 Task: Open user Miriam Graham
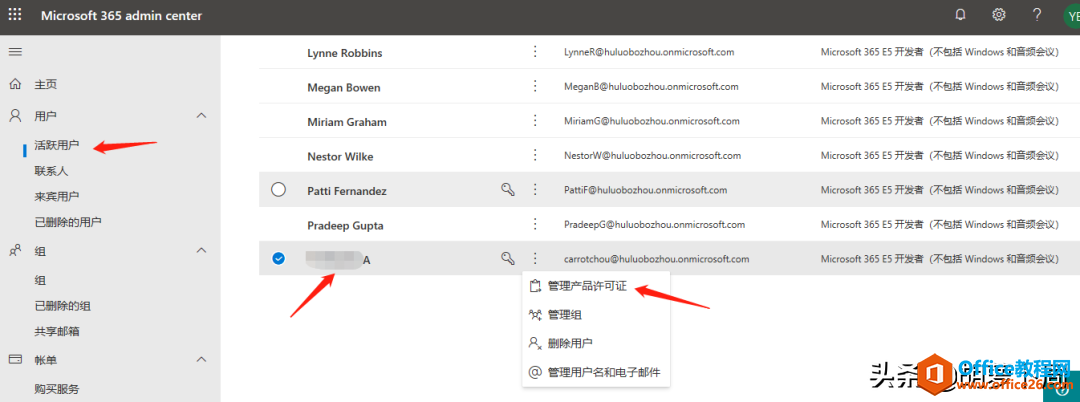[x=346, y=122]
